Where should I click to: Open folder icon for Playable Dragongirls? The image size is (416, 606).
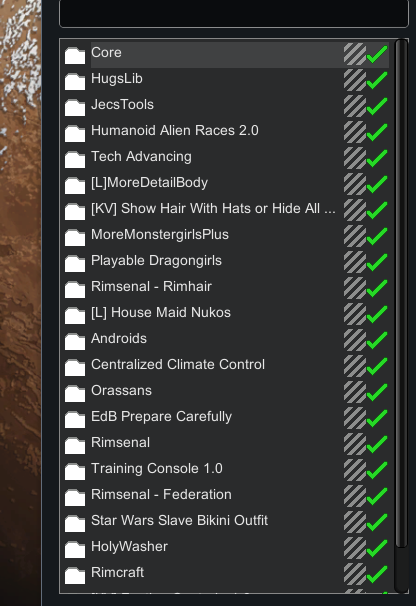[75, 263]
